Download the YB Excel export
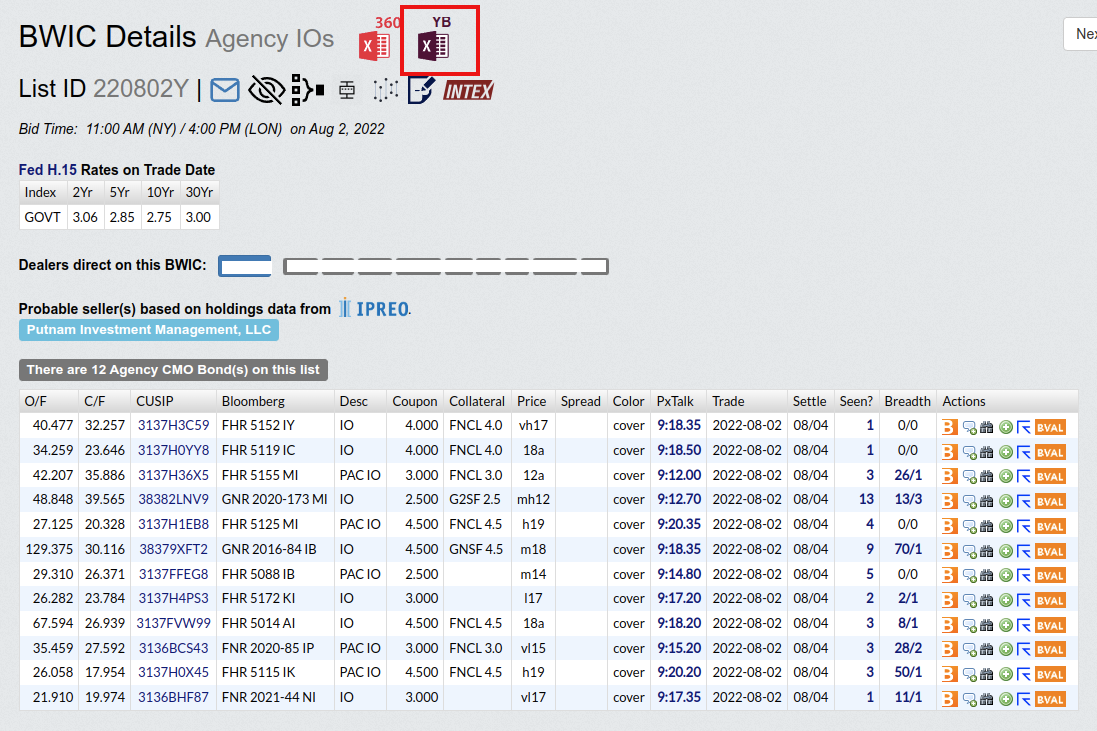Screen dimensions: 1097x731 pos(435,45)
